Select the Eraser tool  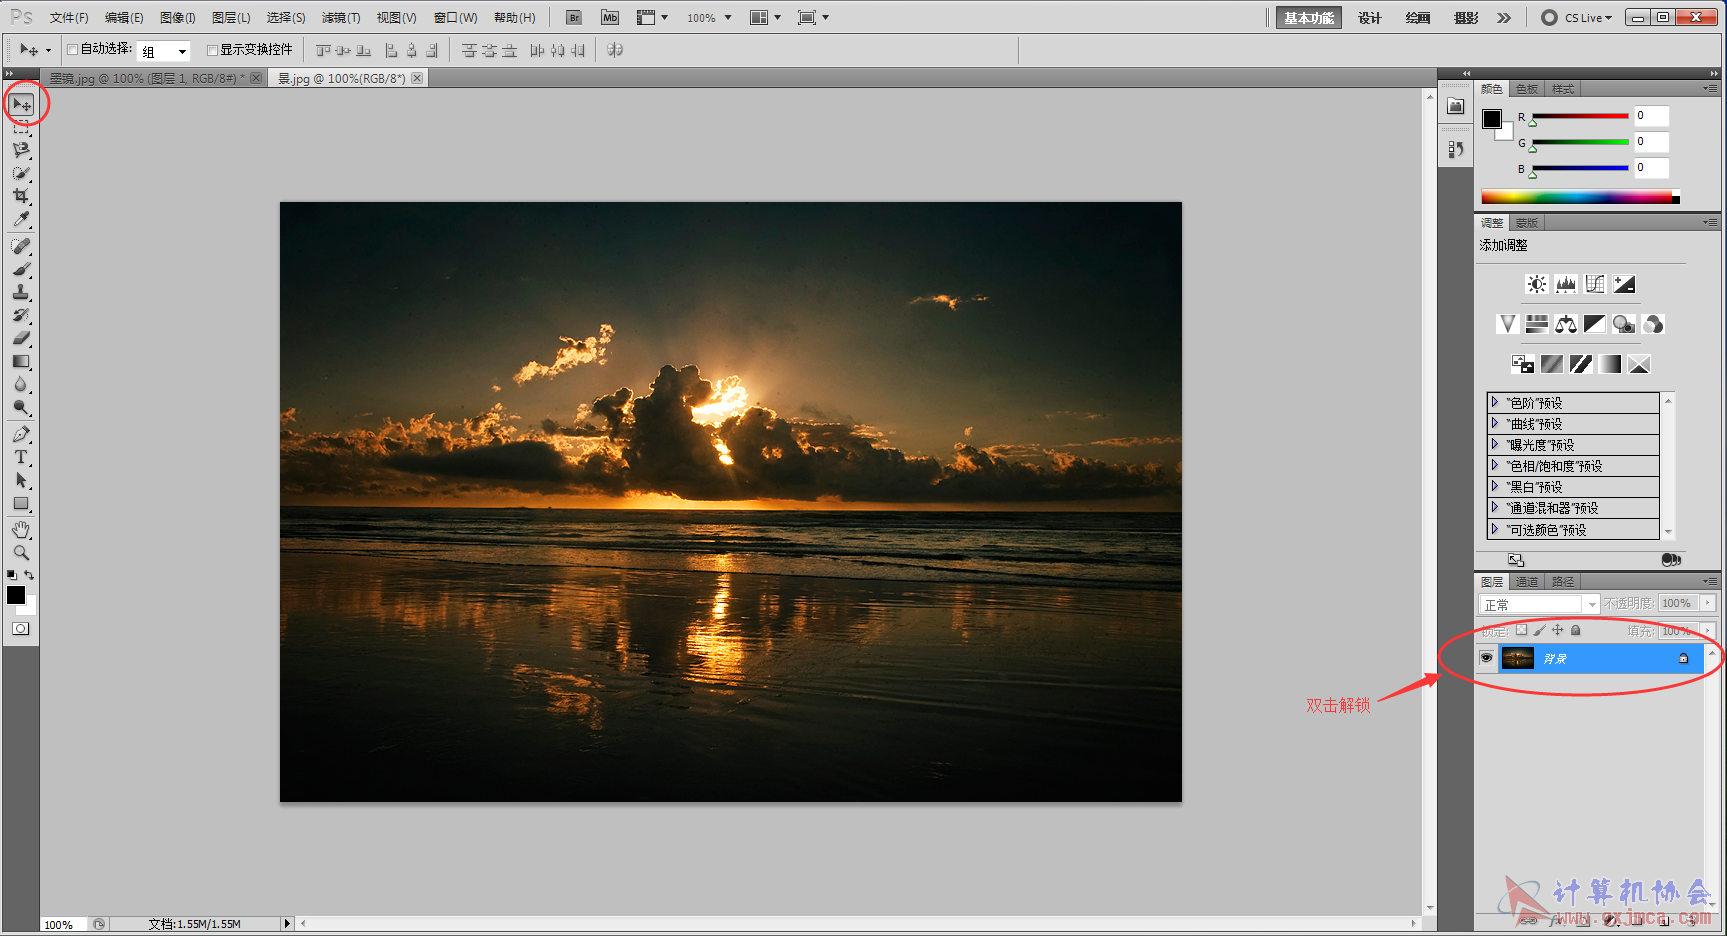click(21, 338)
